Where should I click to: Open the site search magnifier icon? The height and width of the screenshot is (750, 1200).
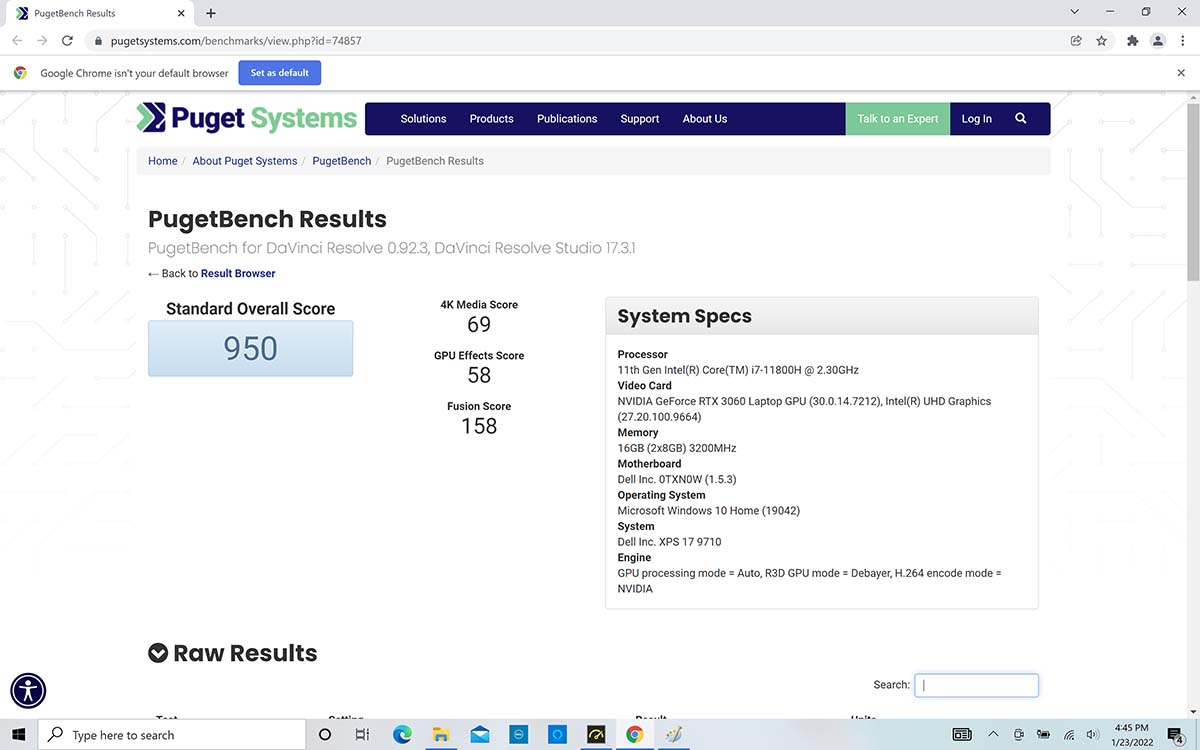pyautogui.click(x=1021, y=118)
